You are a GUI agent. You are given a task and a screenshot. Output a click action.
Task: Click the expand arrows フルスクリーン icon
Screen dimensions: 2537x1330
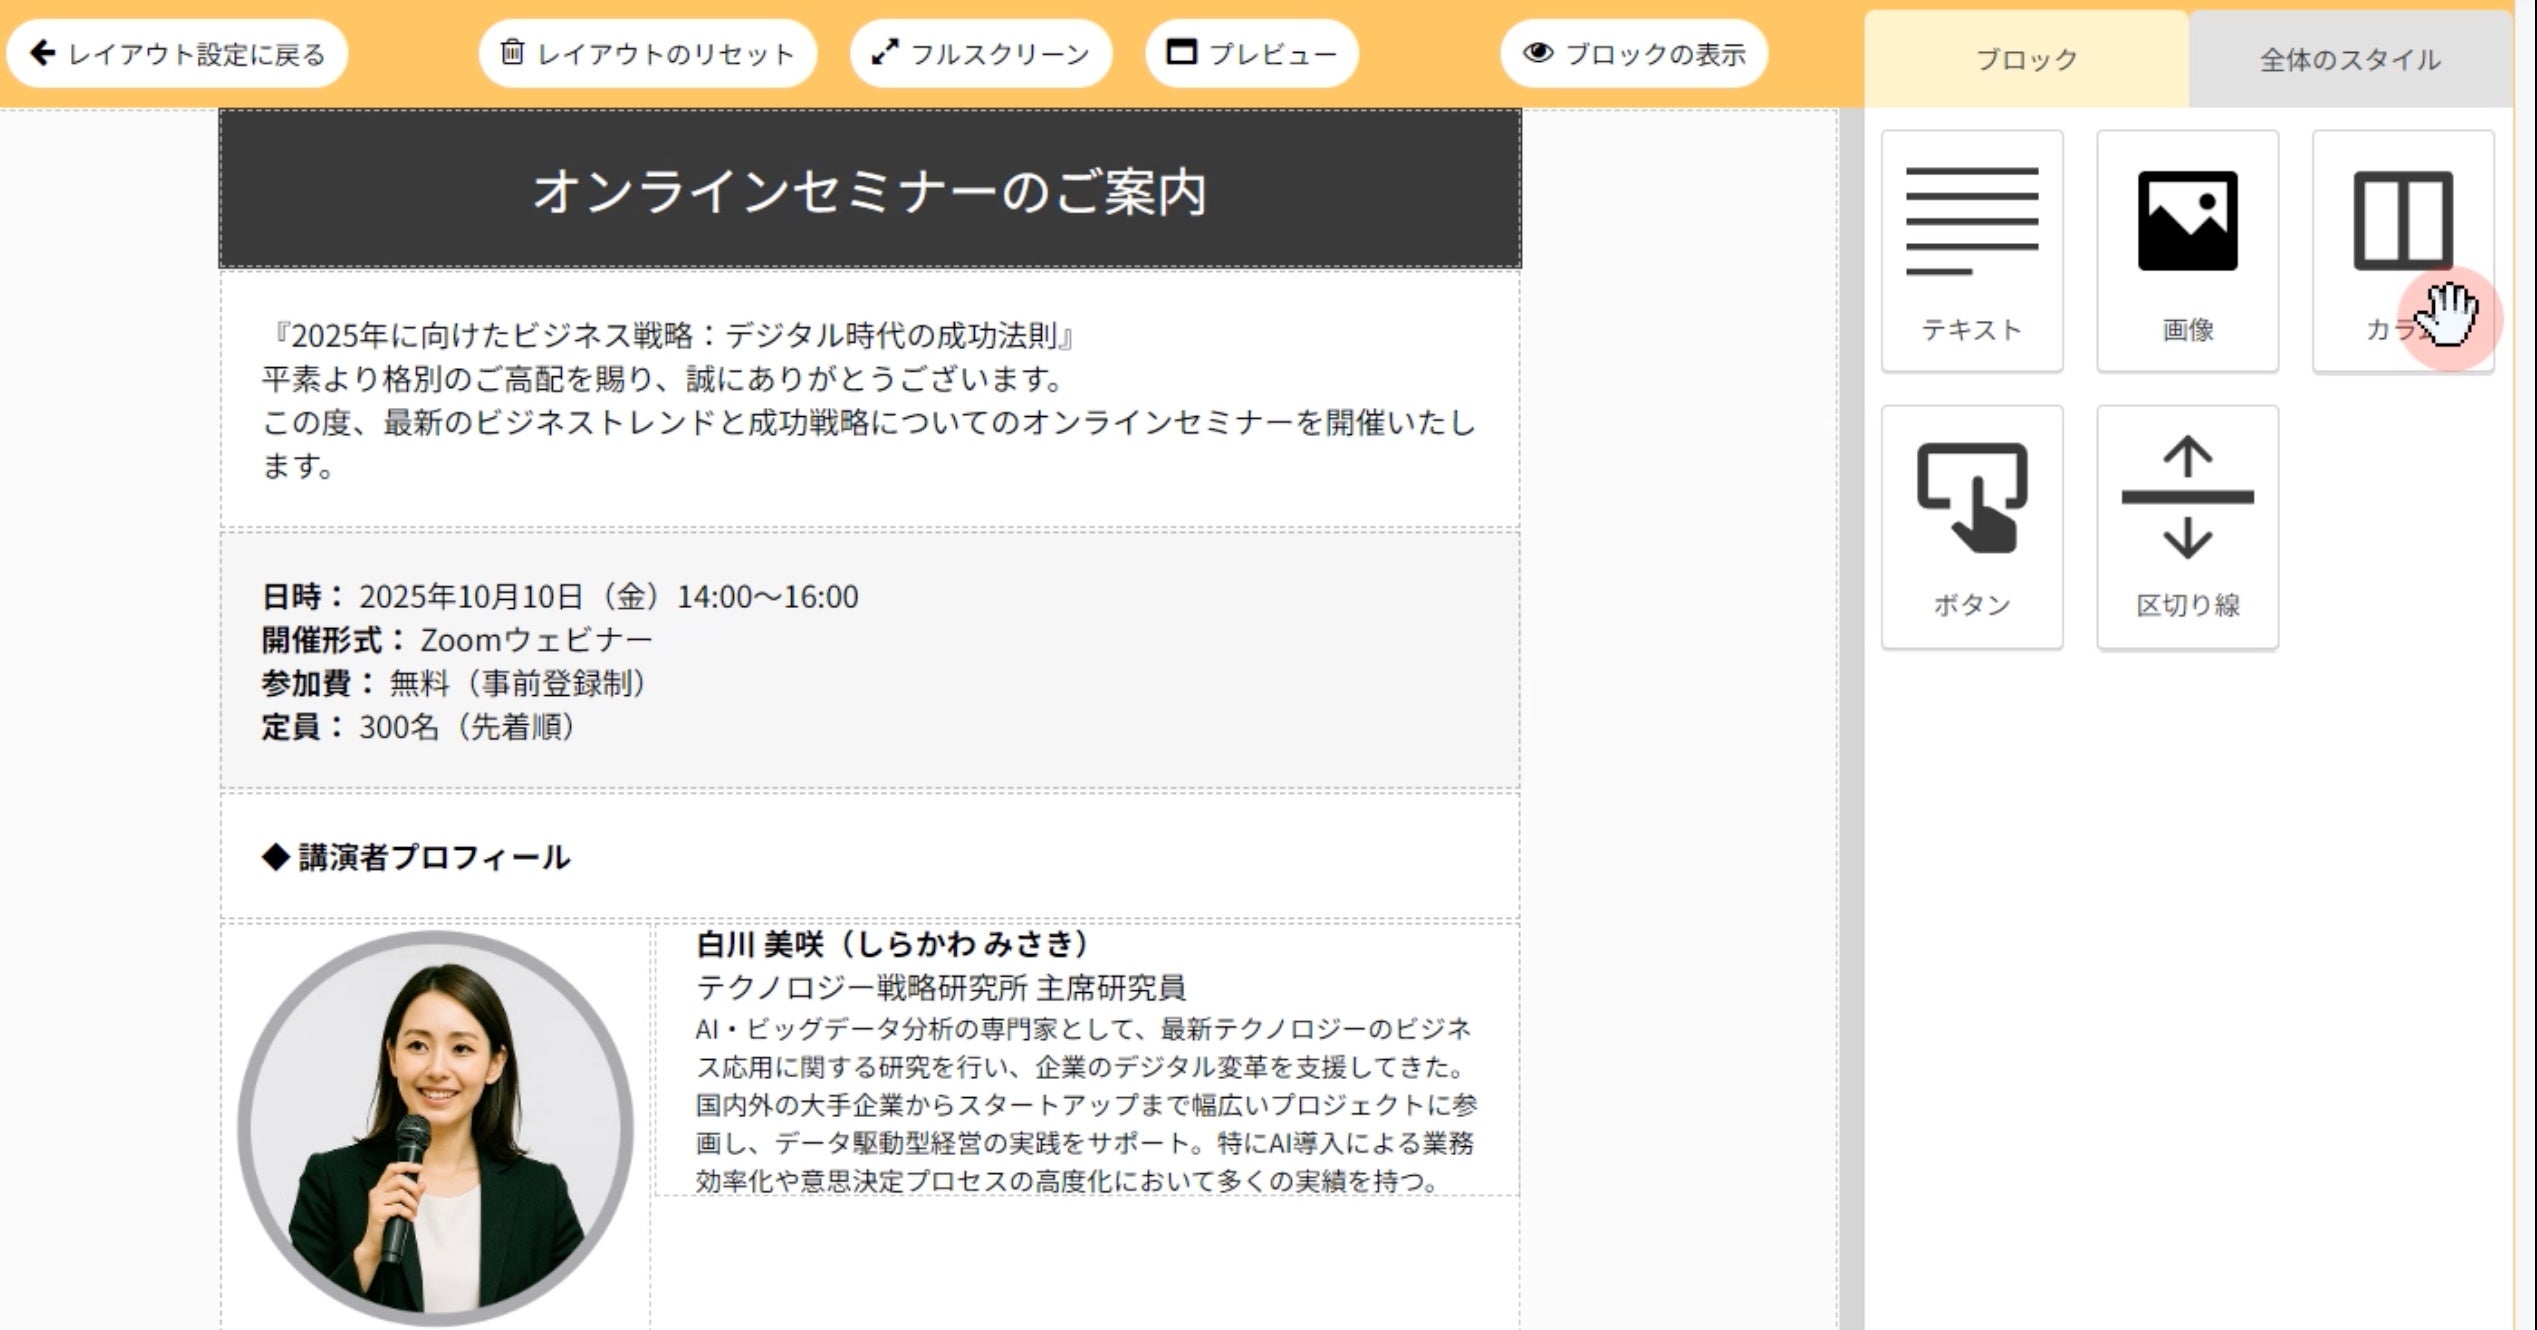point(884,53)
